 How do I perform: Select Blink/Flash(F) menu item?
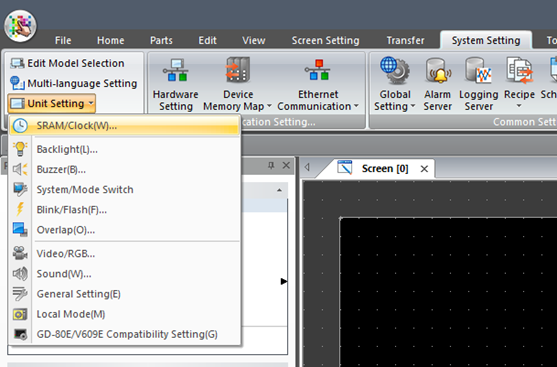coord(124,210)
